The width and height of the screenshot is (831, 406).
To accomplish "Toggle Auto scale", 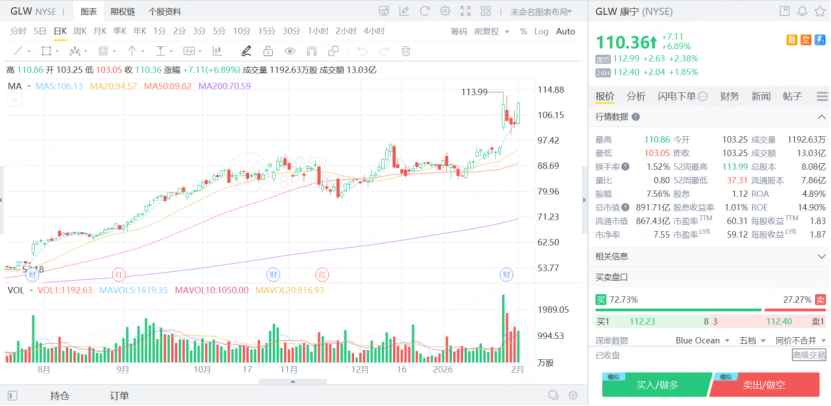I will (565, 31).
